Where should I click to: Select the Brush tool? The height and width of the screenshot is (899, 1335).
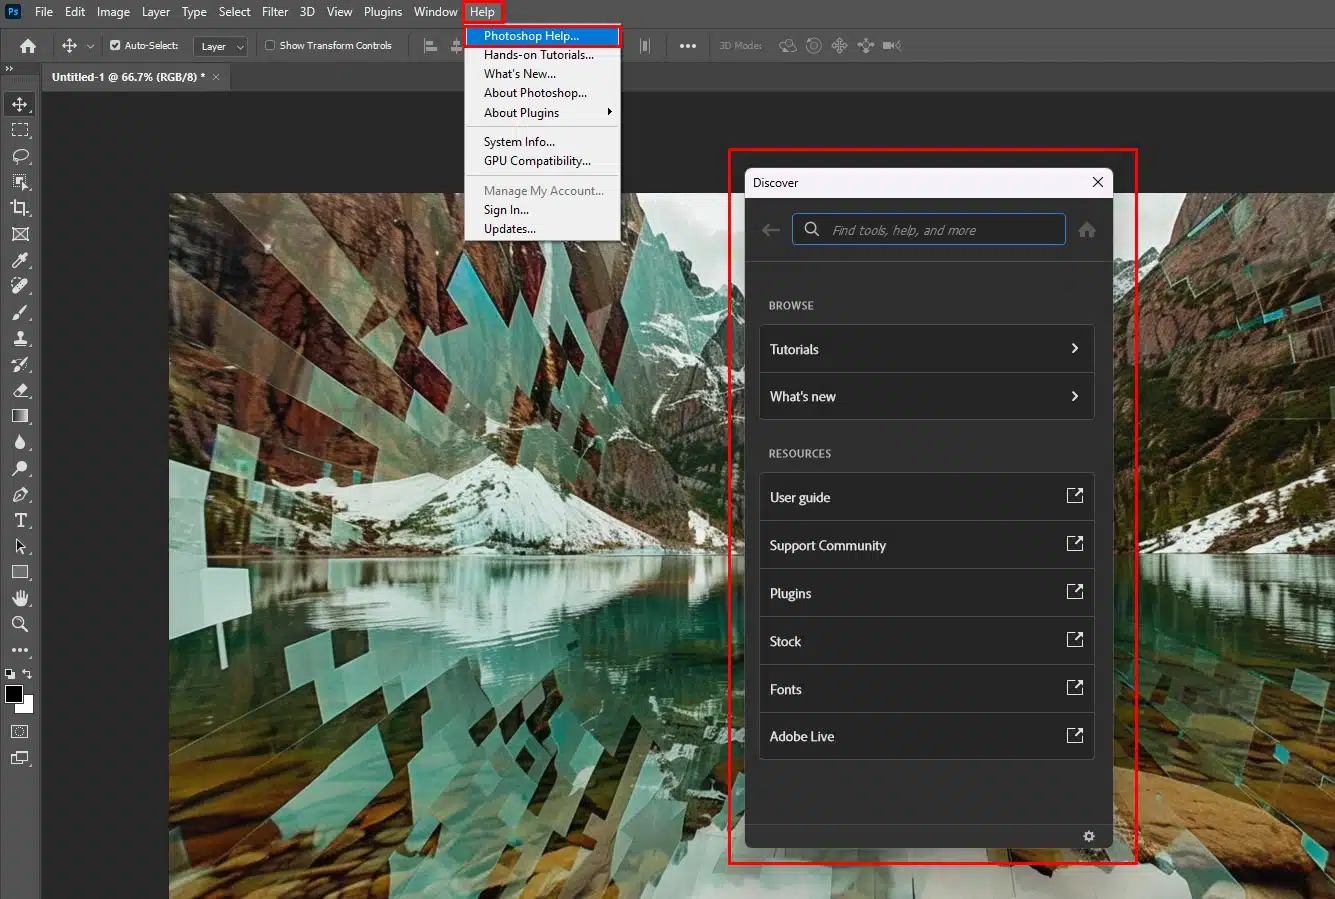coord(20,312)
